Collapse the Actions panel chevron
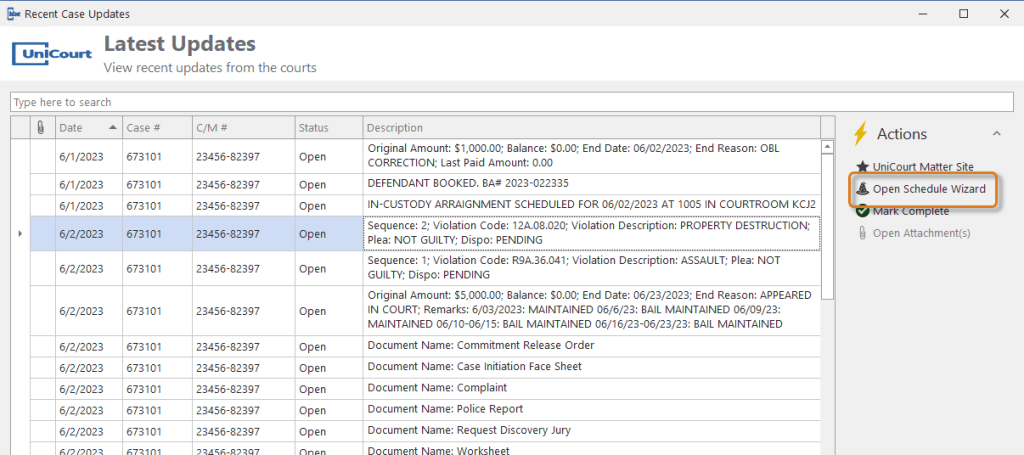The height and width of the screenshot is (455, 1024). (997, 133)
